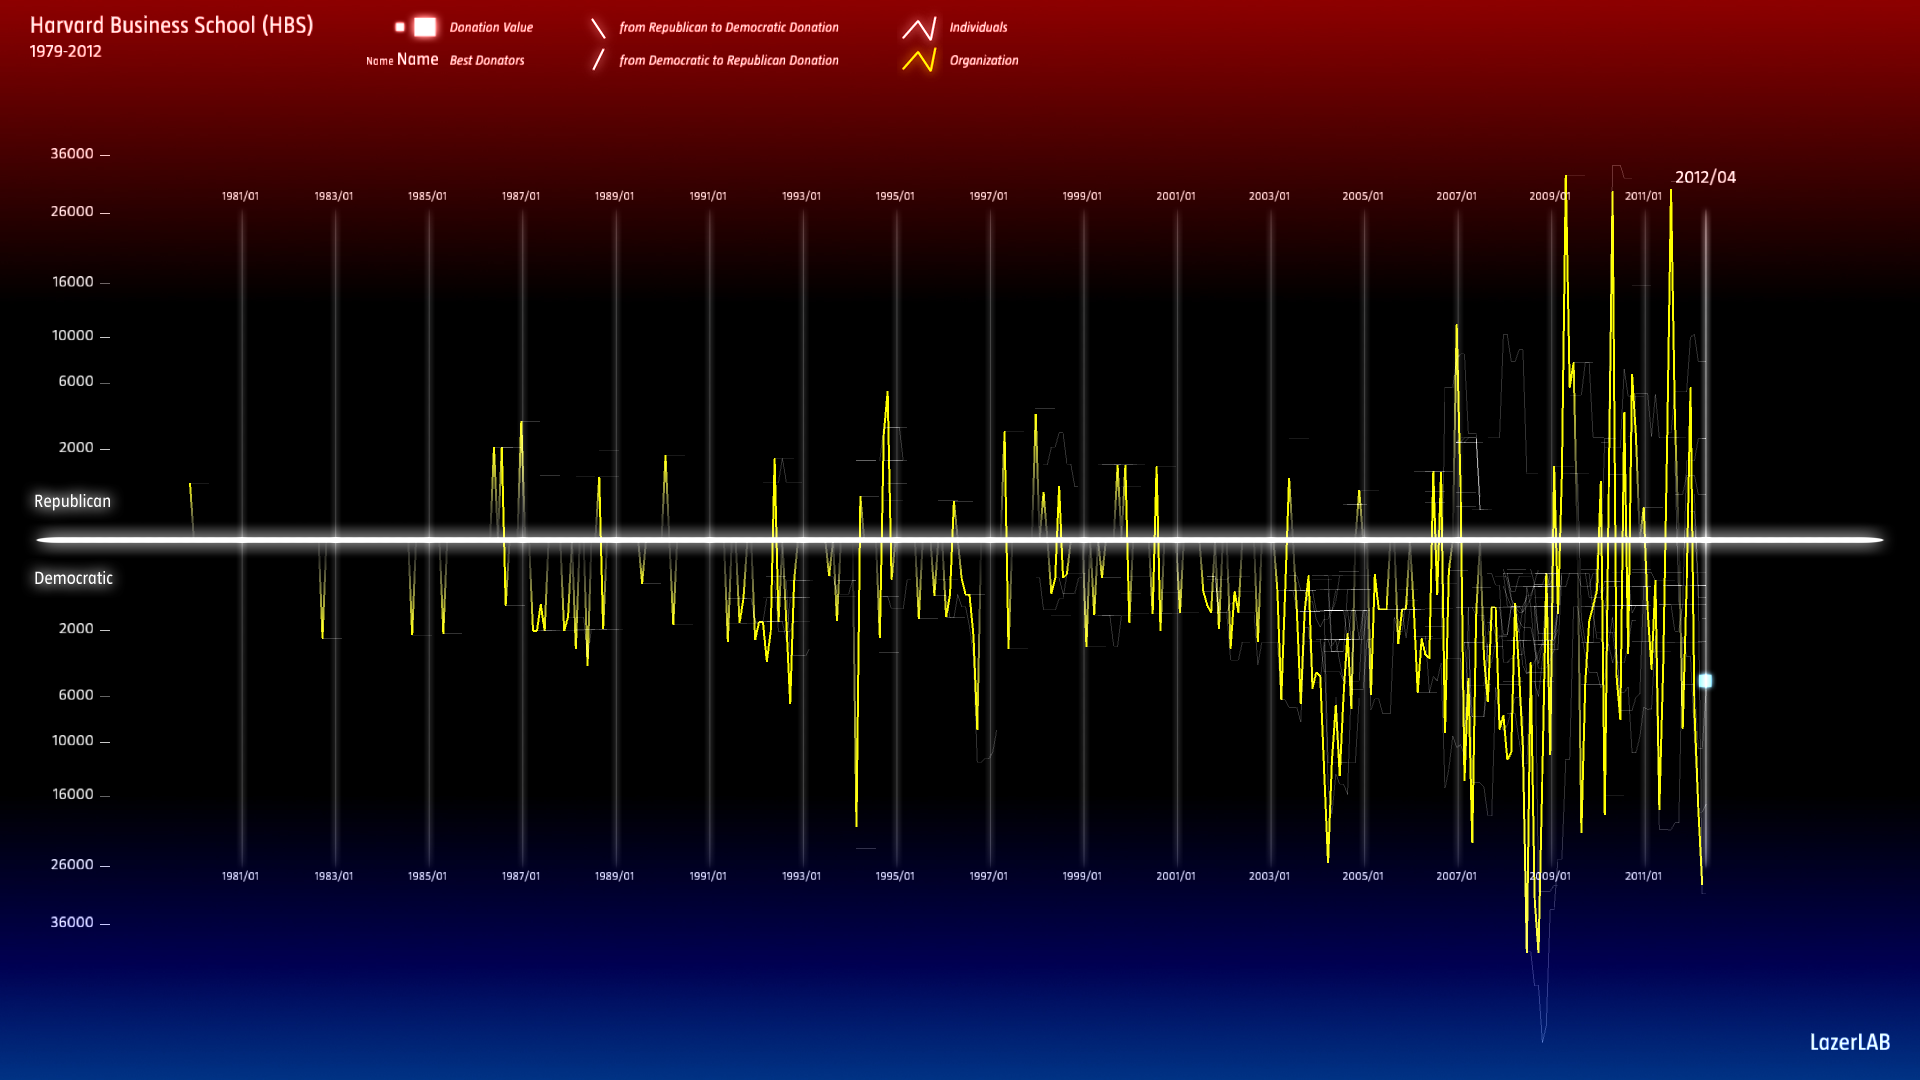Click the white Individuals line icon
Image resolution: width=1920 pixels, height=1080 pixels.
[919, 28]
